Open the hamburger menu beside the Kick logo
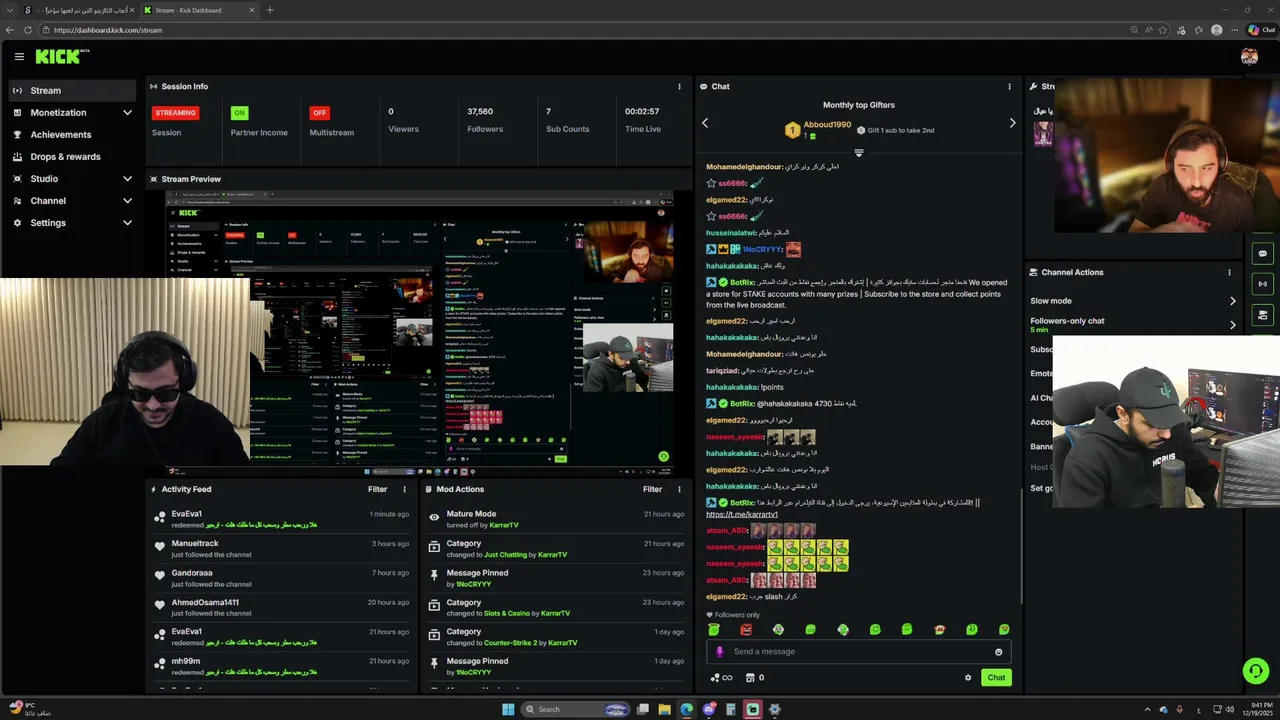This screenshot has height=720, width=1280. [19, 57]
